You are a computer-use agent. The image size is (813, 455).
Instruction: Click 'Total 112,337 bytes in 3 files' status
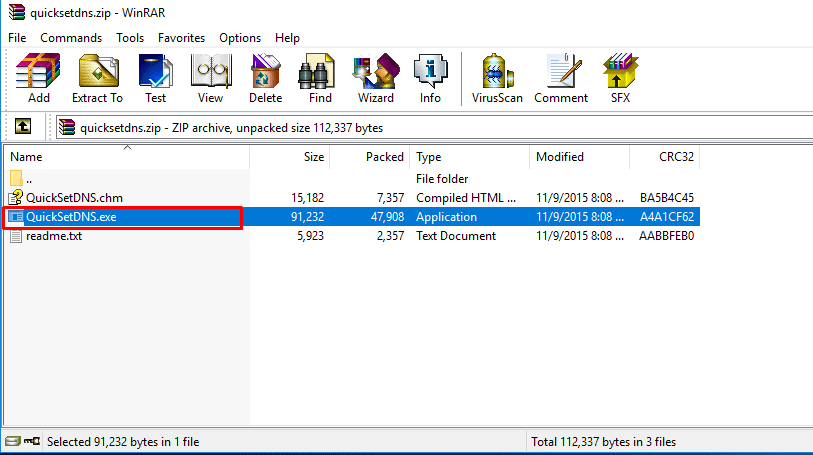pos(604,442)
